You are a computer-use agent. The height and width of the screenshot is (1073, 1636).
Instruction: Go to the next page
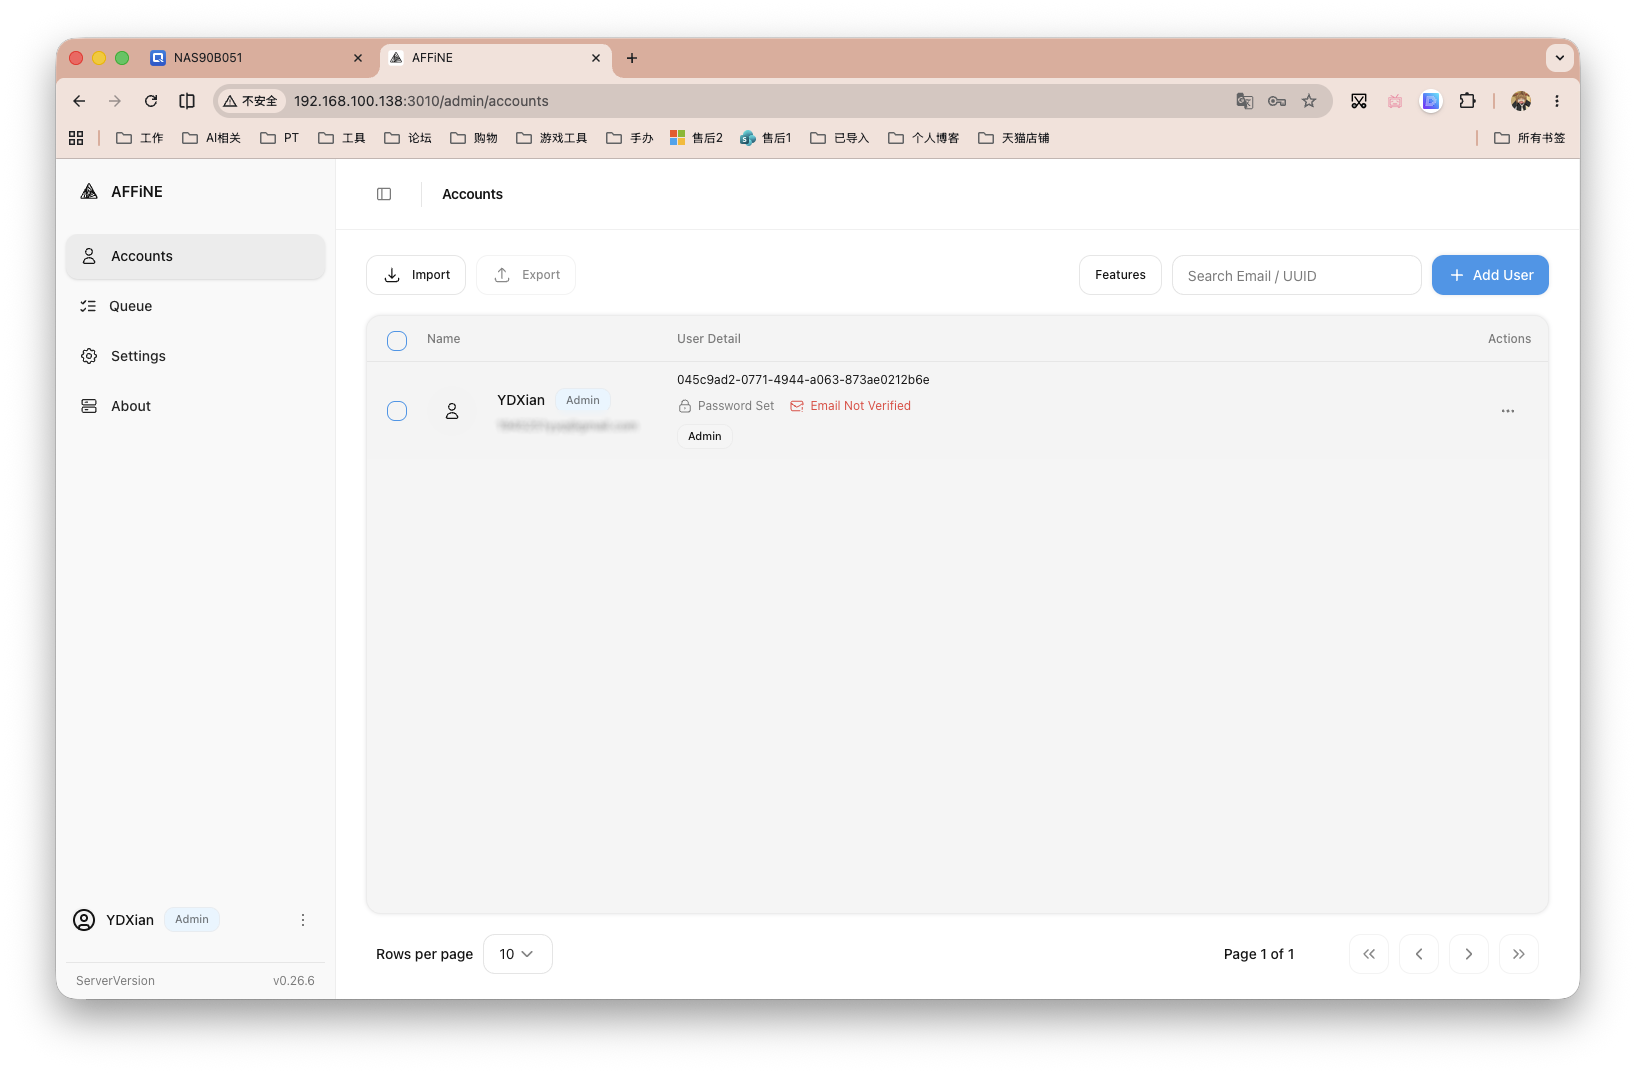pos(1469,954)
